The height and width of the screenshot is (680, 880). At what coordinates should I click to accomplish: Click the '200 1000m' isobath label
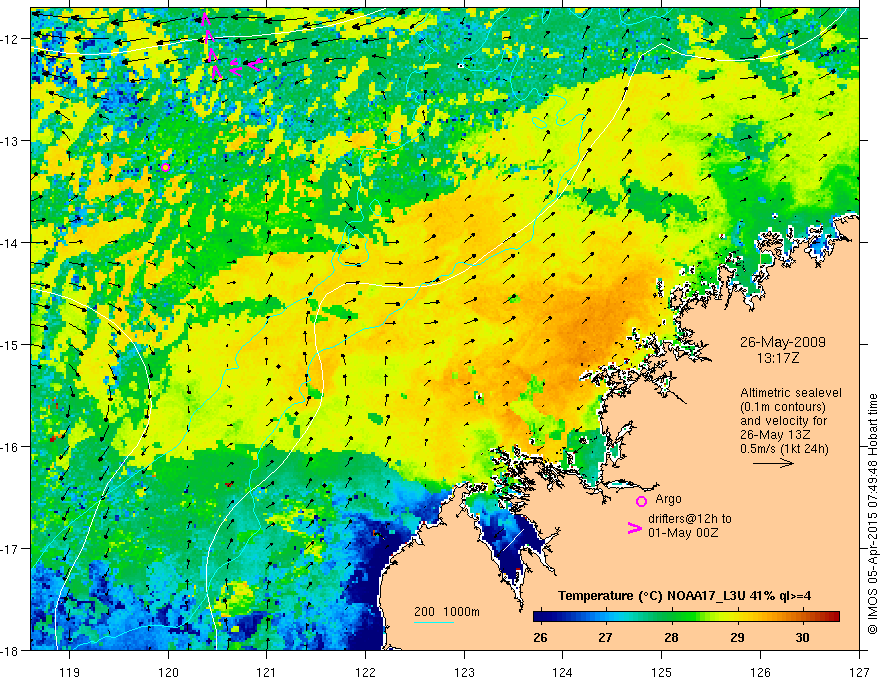click(447, 612)
